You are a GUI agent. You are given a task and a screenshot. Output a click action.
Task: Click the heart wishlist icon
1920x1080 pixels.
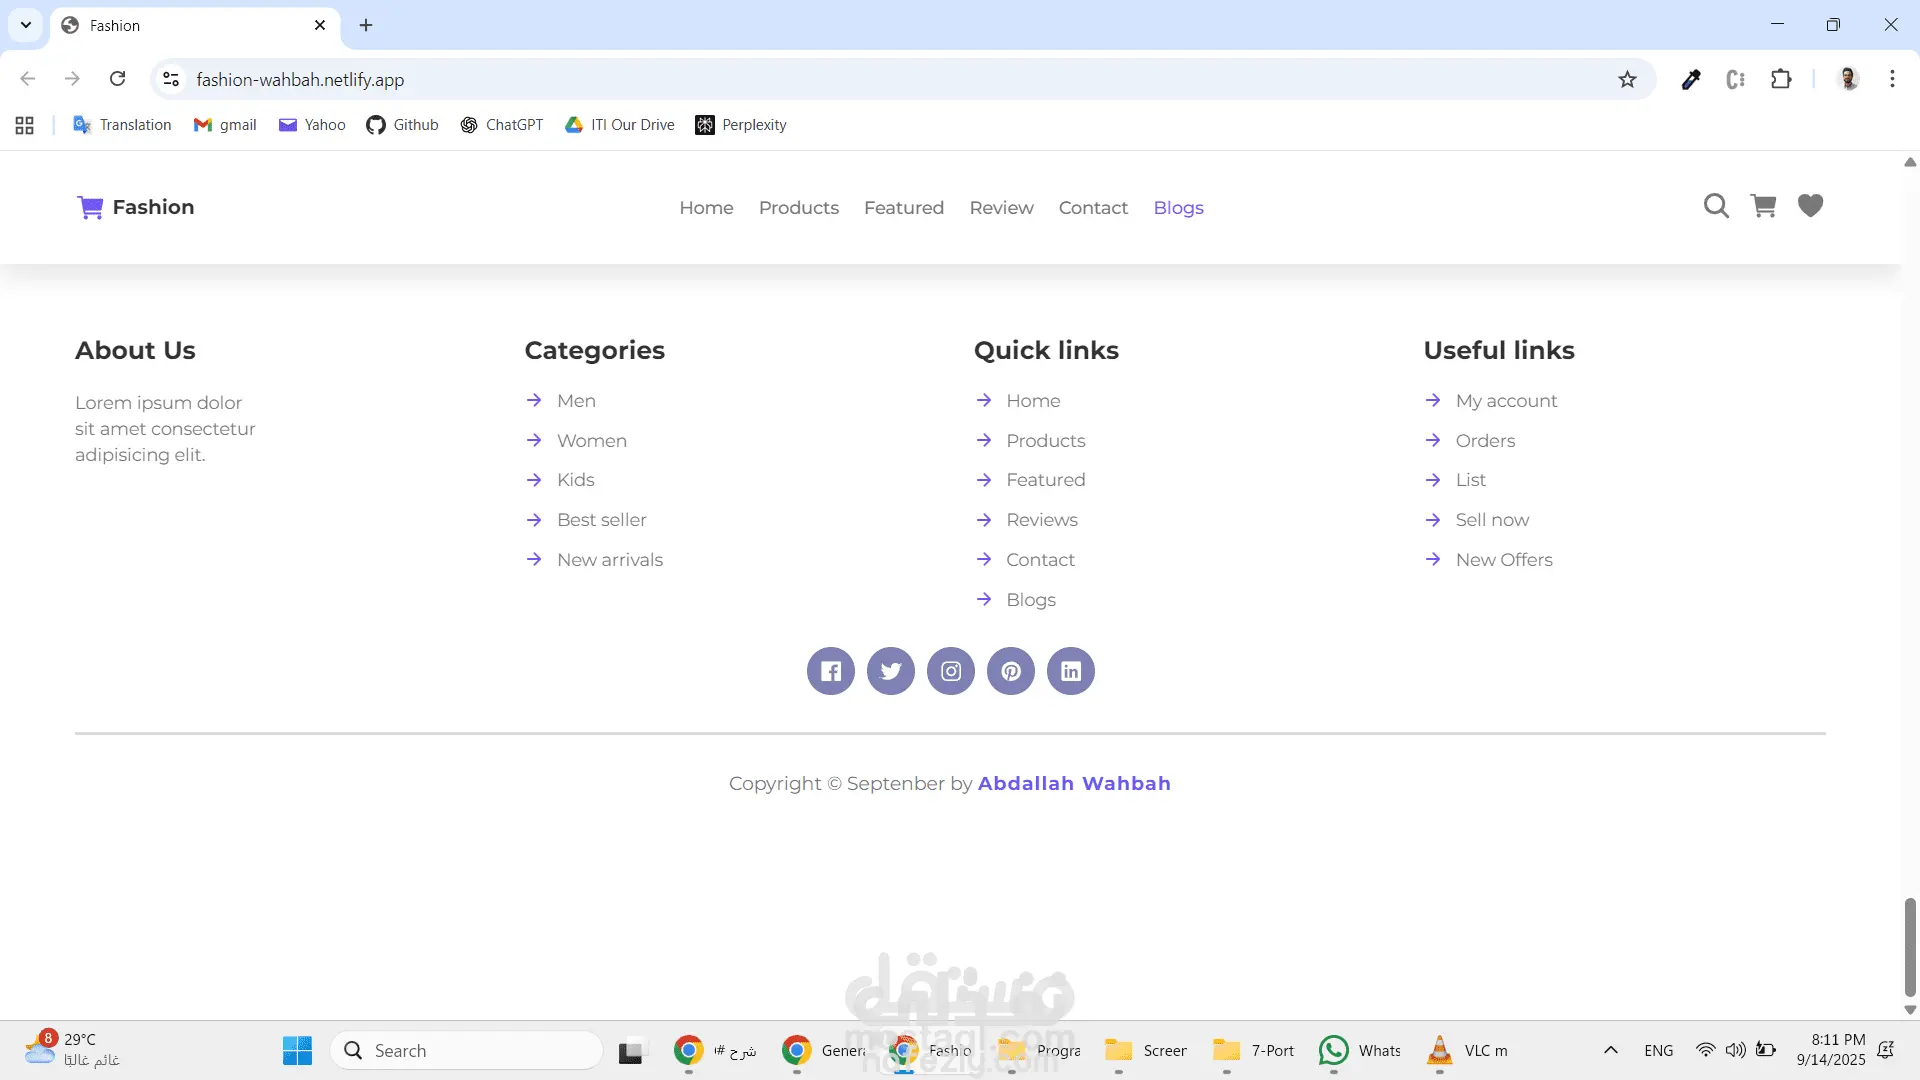click(x=1810, y=206)
